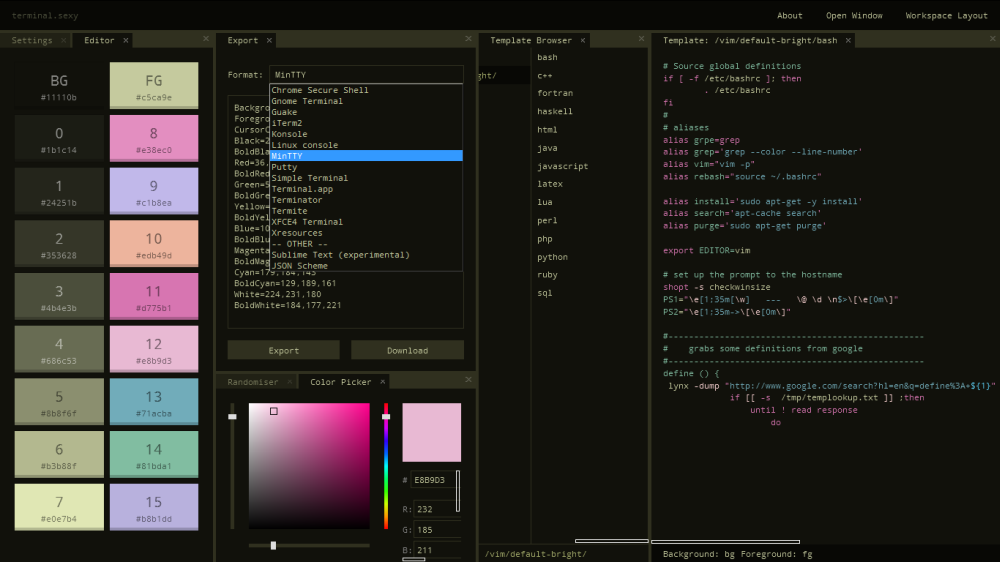Click the terminal.sexy logo
This screenshot has height=562, width=1000.
click(x=45, y=15)
